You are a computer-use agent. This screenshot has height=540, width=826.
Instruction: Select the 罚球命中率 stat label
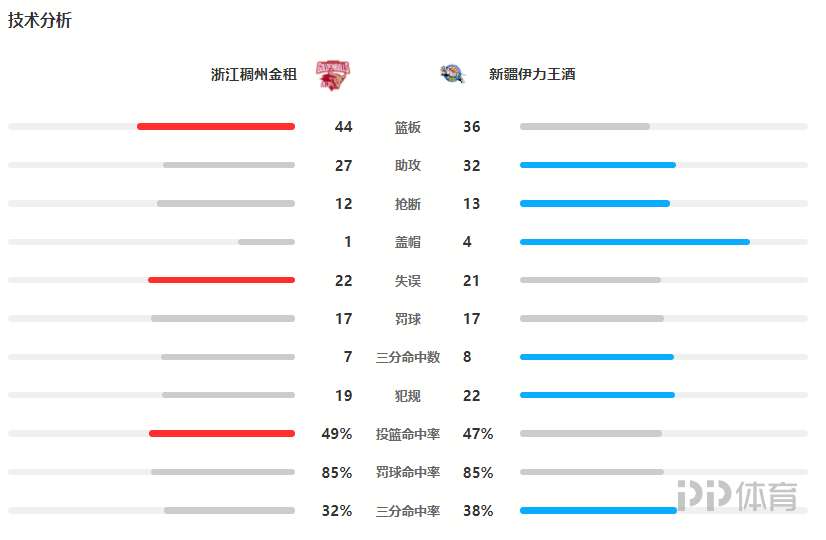[408, 472]
